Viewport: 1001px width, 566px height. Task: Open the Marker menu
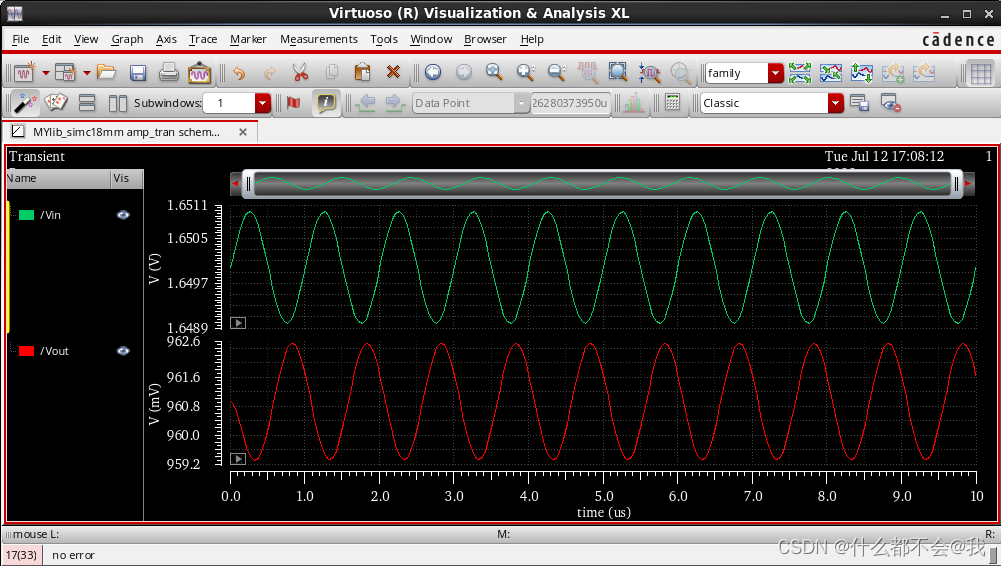[248, 39]
